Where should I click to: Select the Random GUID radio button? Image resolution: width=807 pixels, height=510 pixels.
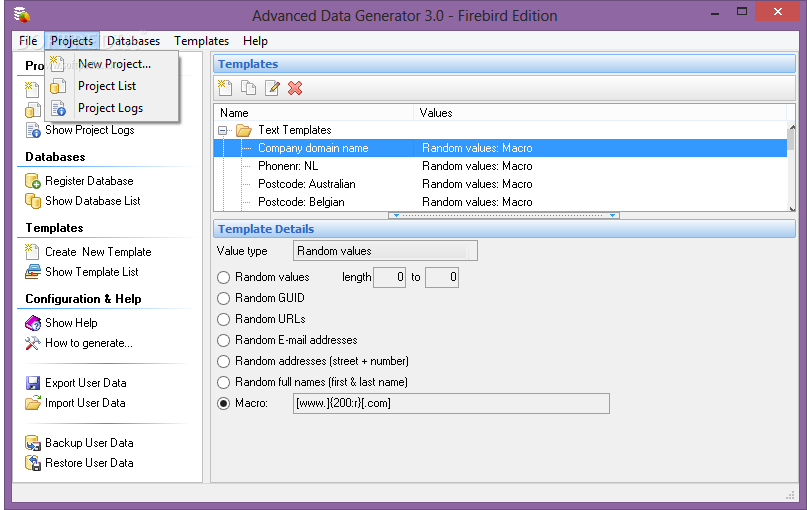(x=223, y=298)
